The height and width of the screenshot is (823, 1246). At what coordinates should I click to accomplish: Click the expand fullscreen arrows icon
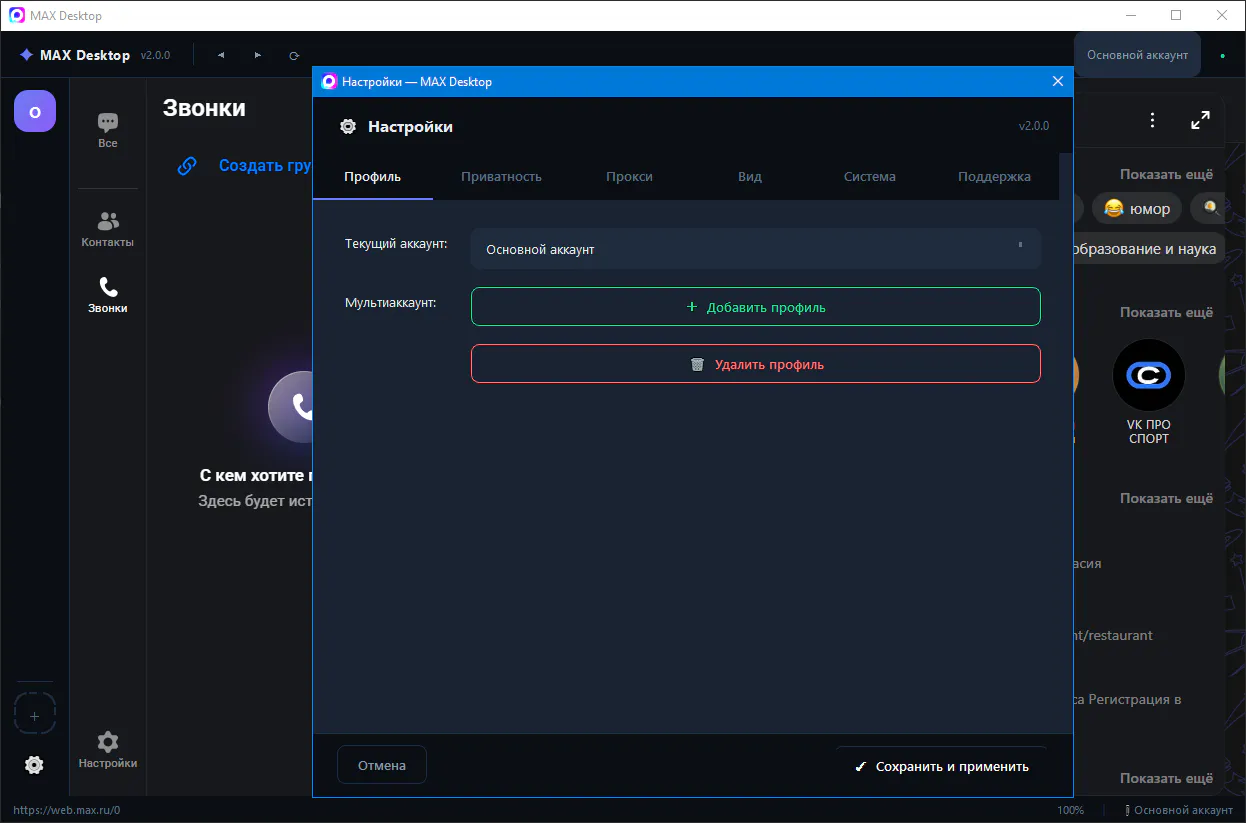pos(1200,120)
